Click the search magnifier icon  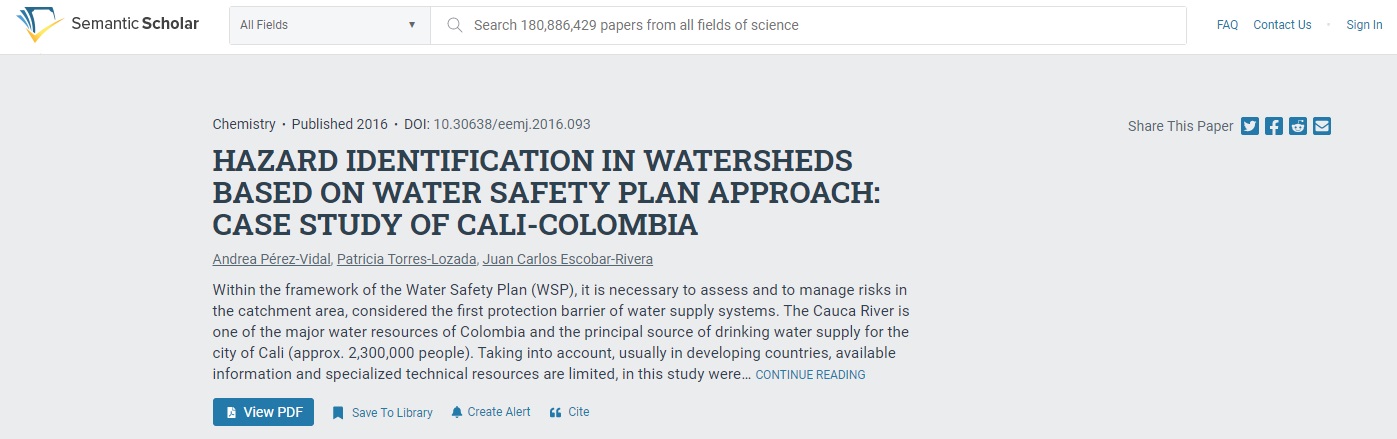click(x=455, y=25)
